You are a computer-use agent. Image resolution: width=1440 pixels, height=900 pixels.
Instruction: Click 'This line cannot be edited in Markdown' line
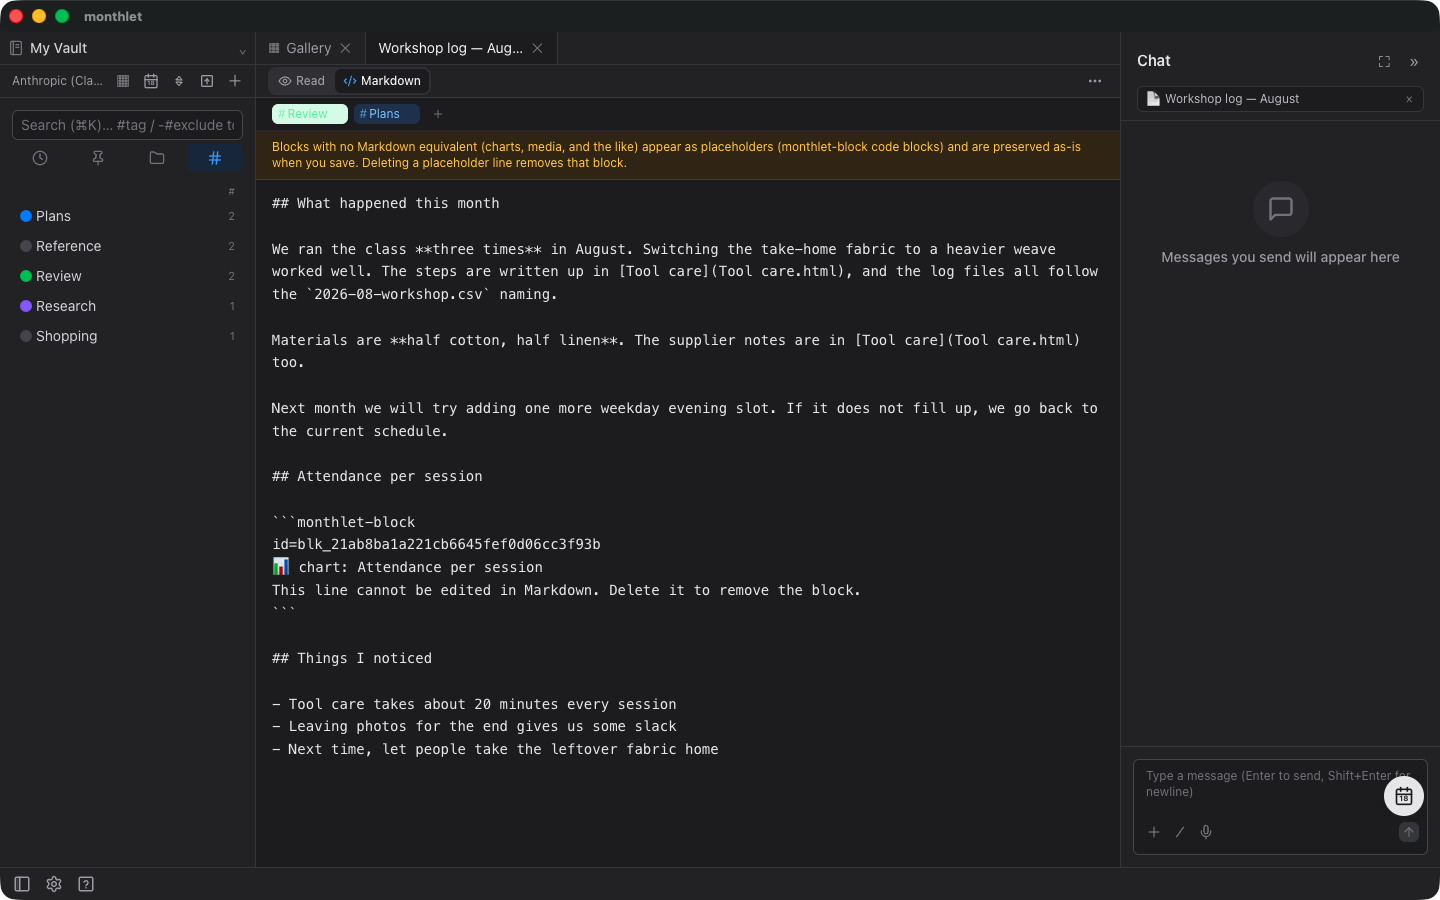(566, 590)
